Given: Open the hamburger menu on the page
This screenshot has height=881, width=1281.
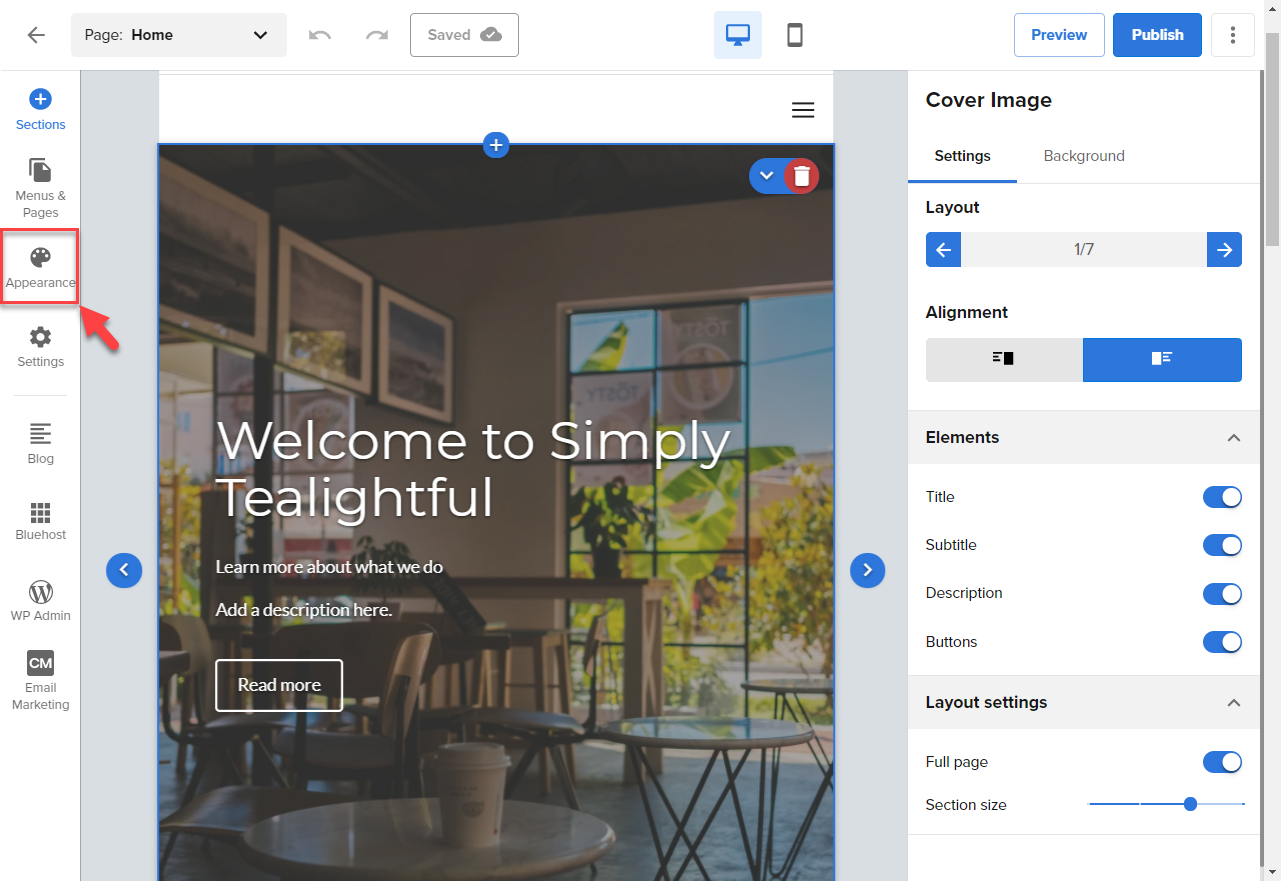Looking at the screenshot, I should point(803,110).
